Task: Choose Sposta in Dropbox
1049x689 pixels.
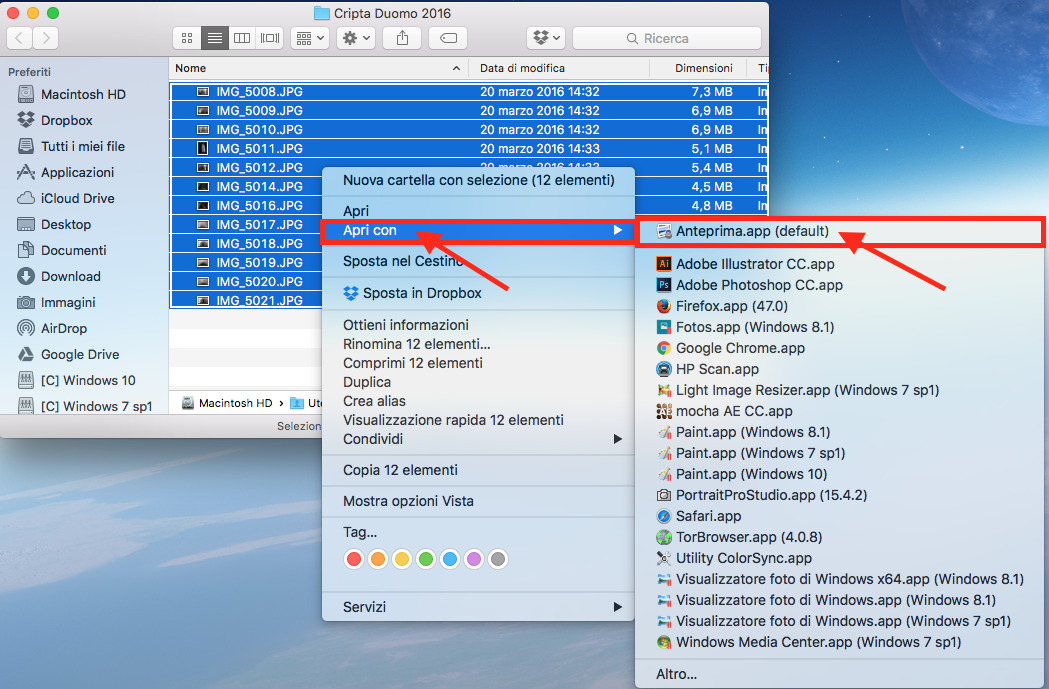Action: click(x=478, y=293)
